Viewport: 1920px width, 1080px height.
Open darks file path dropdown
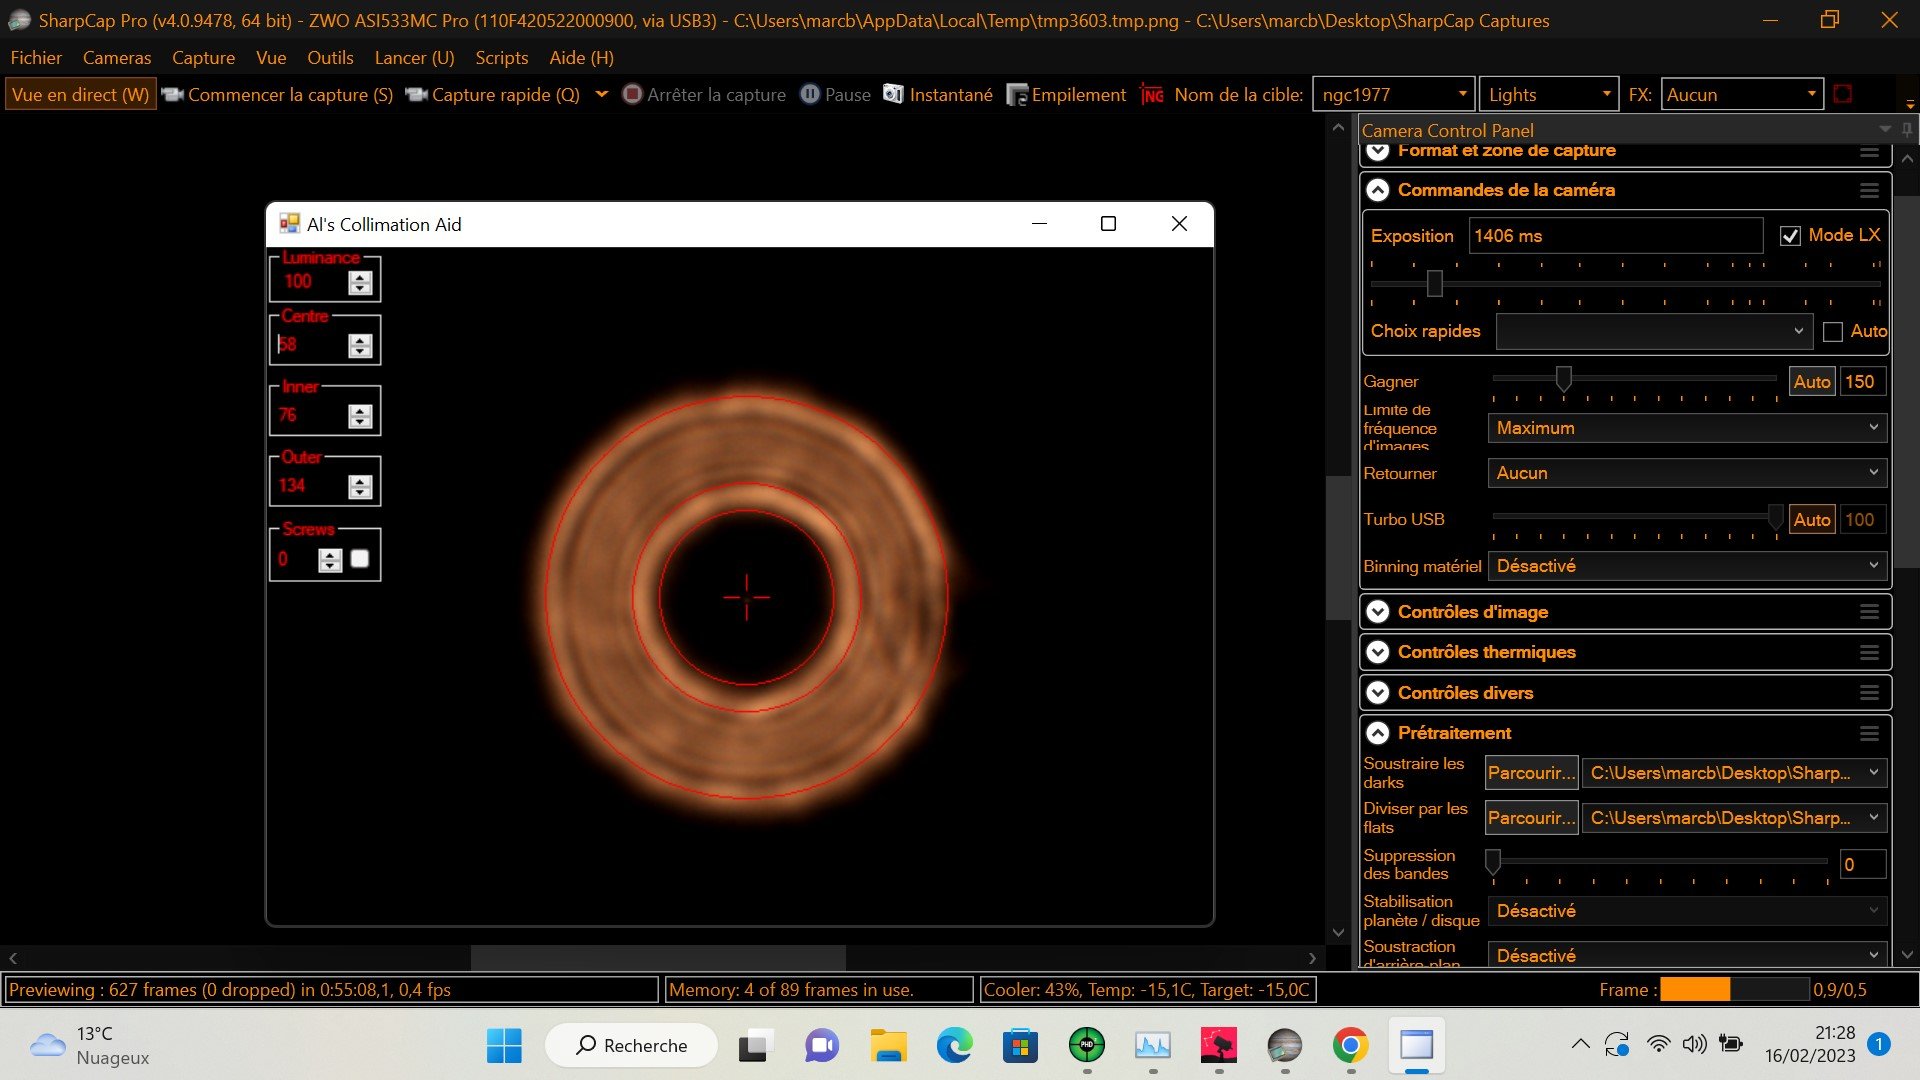tap(1734, 773)
